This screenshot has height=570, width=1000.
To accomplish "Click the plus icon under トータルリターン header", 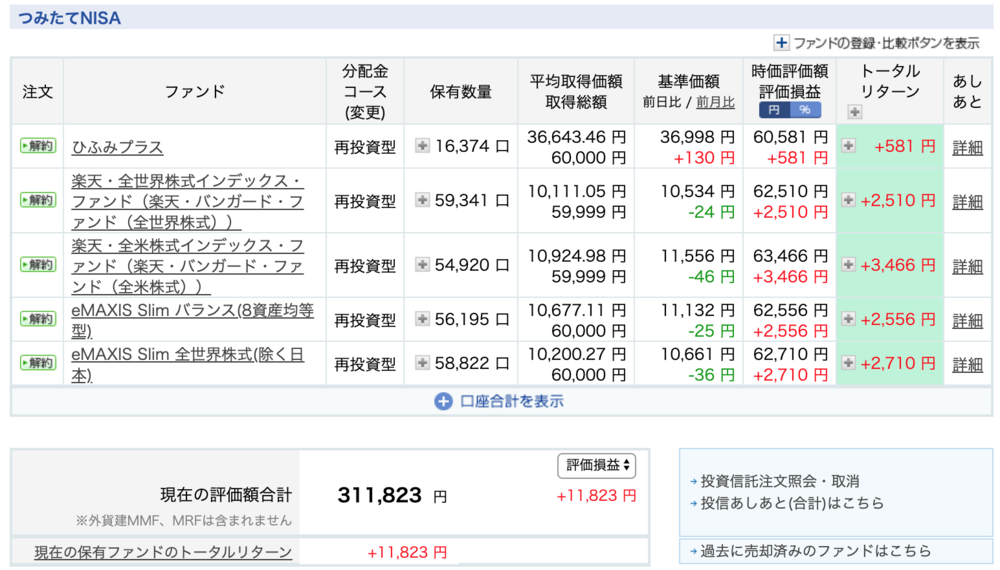I will coord(854,112).
